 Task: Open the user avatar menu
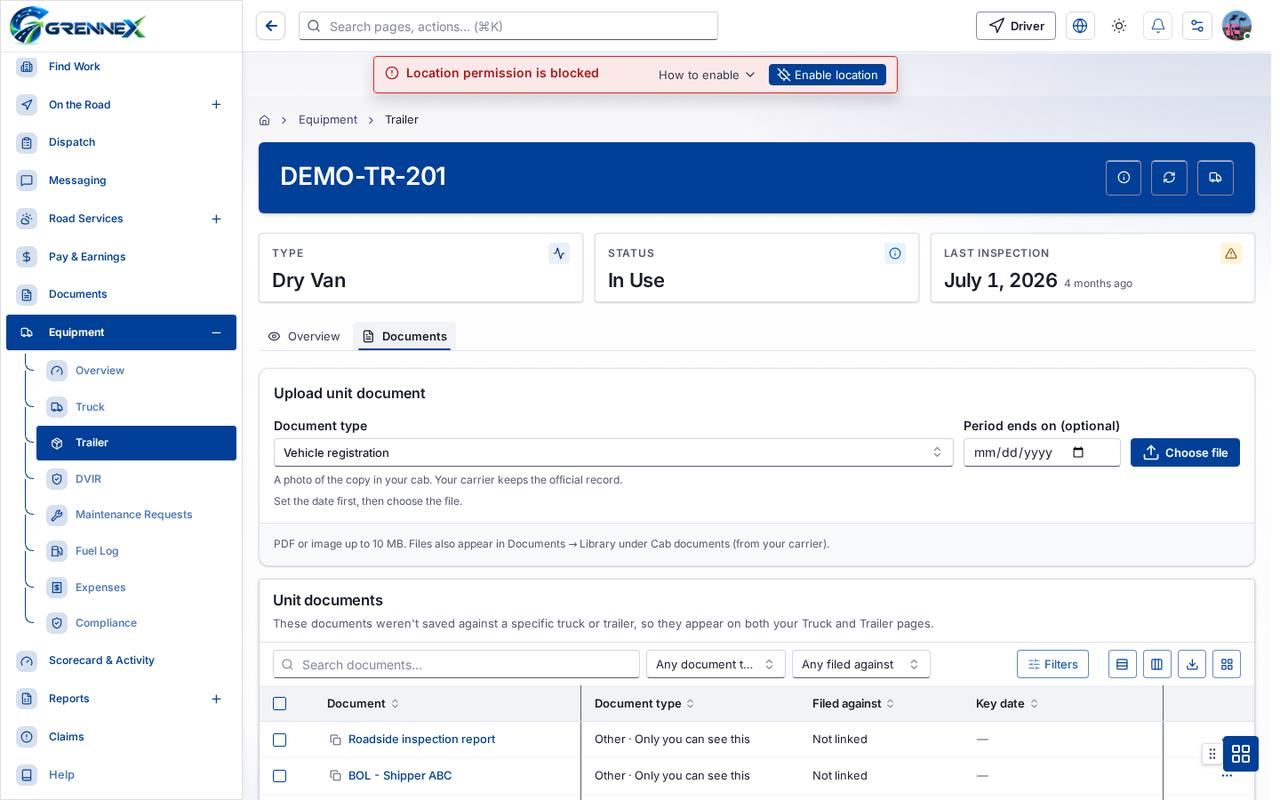point(1237,26)
